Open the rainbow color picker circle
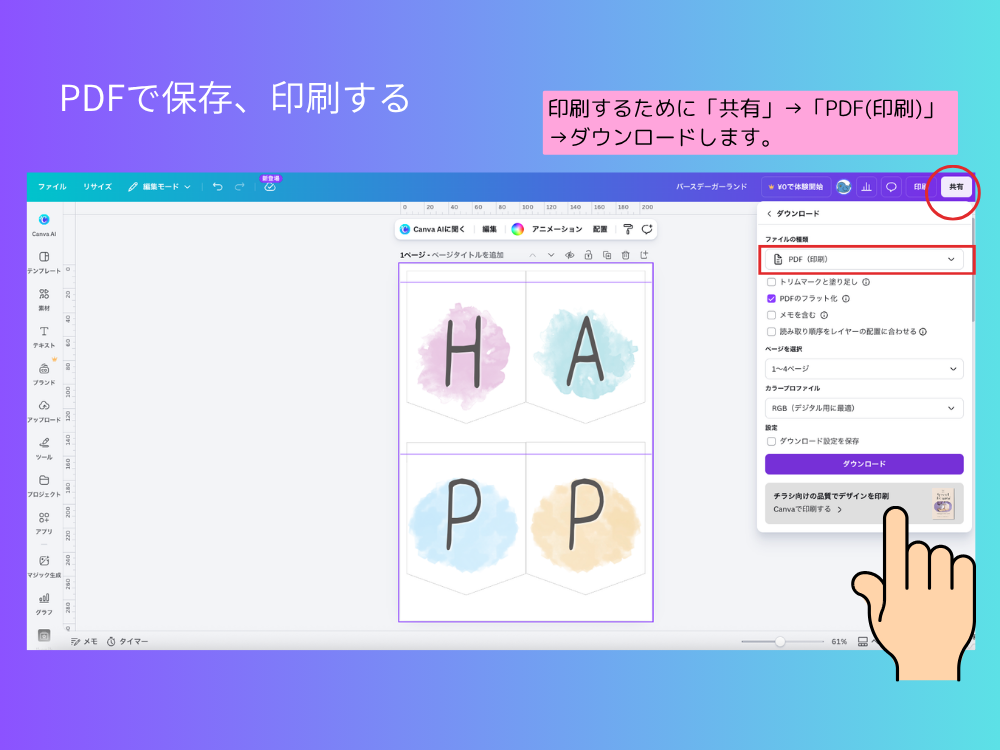This screenshot has width=1000, height=750. coord(517,229)
